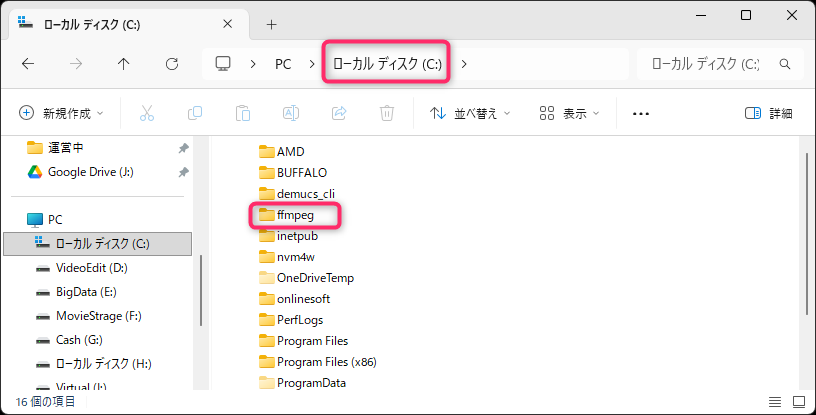Toggle the 詳細 details pane

768,113
